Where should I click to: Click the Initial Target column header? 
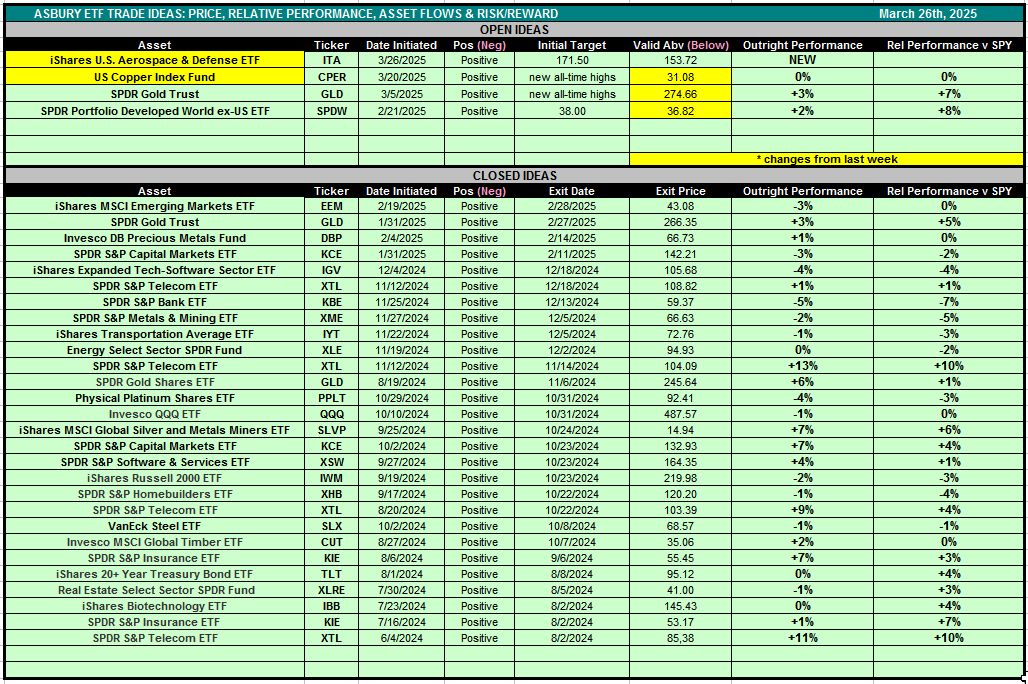pyautogui.click(x=572, y=45)
